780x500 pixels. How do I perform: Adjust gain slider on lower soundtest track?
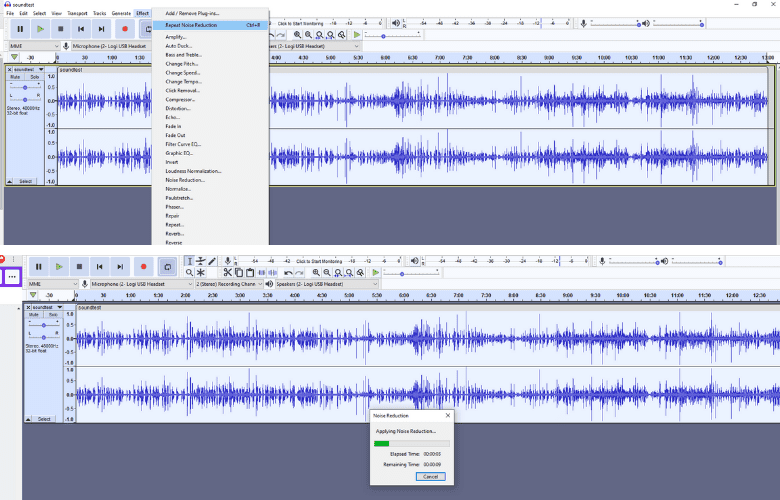point(43,325)
